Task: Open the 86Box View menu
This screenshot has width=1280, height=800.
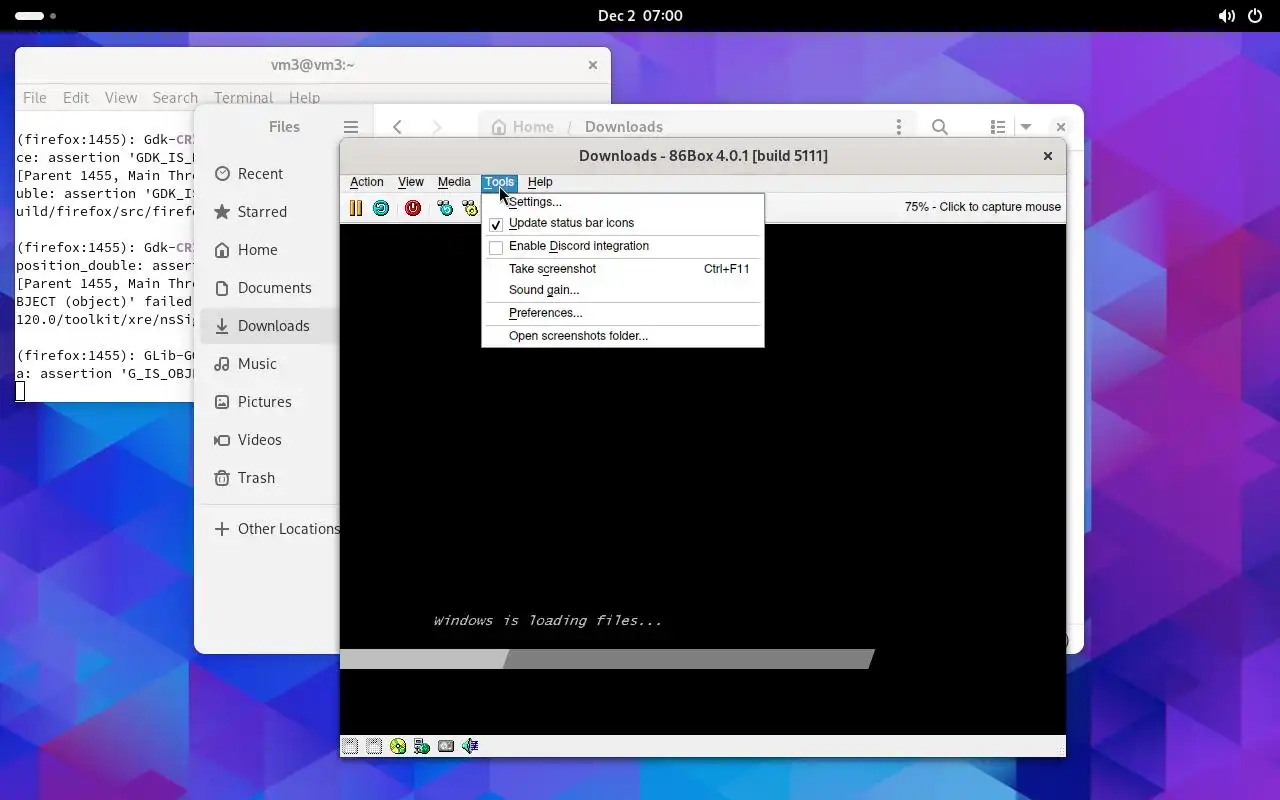Action: click(x=411, y=182)
